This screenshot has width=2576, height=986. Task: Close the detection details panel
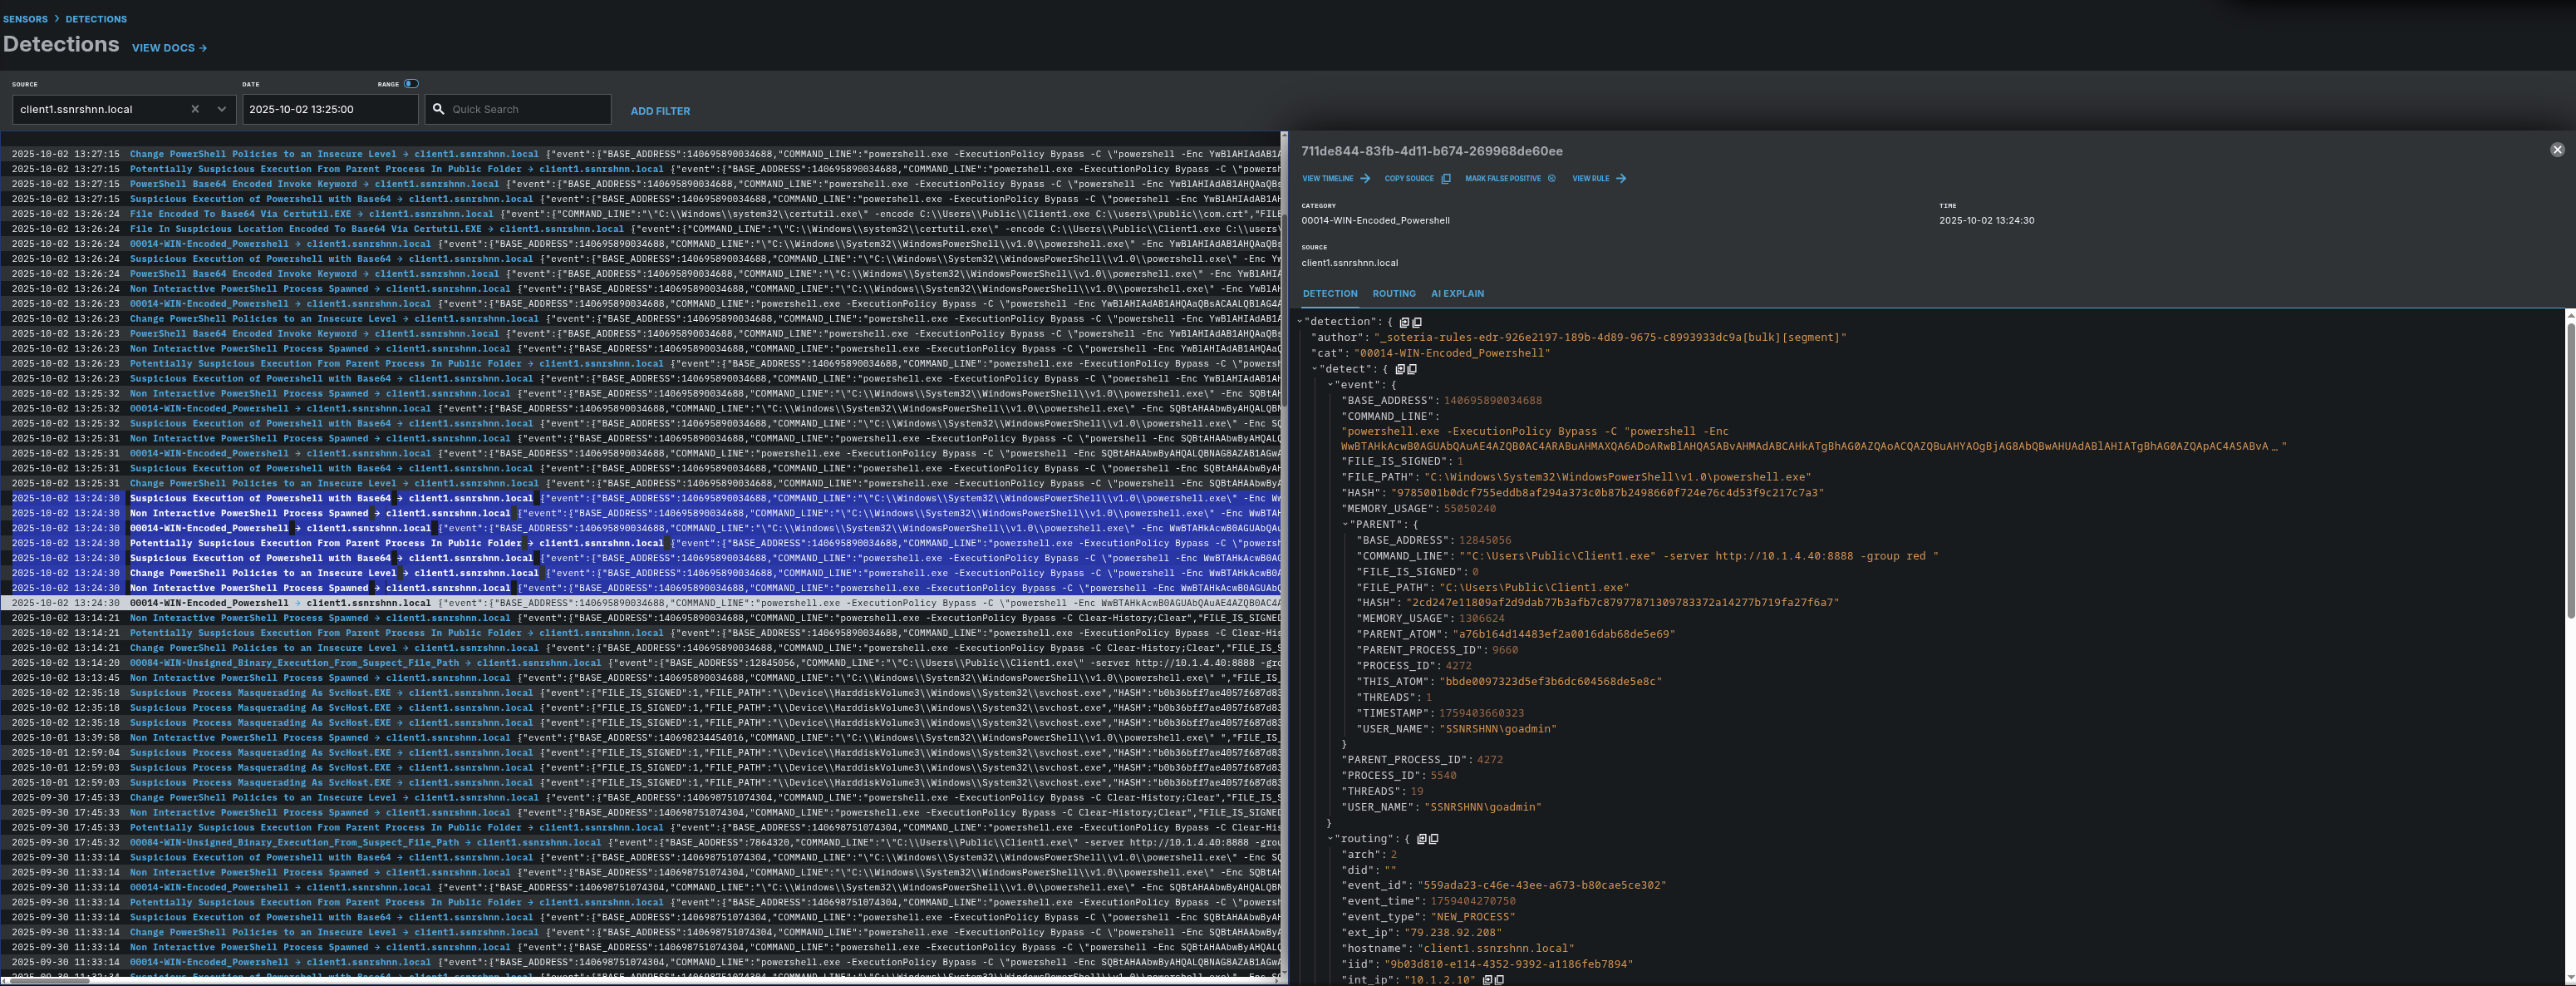[2557, 150]
